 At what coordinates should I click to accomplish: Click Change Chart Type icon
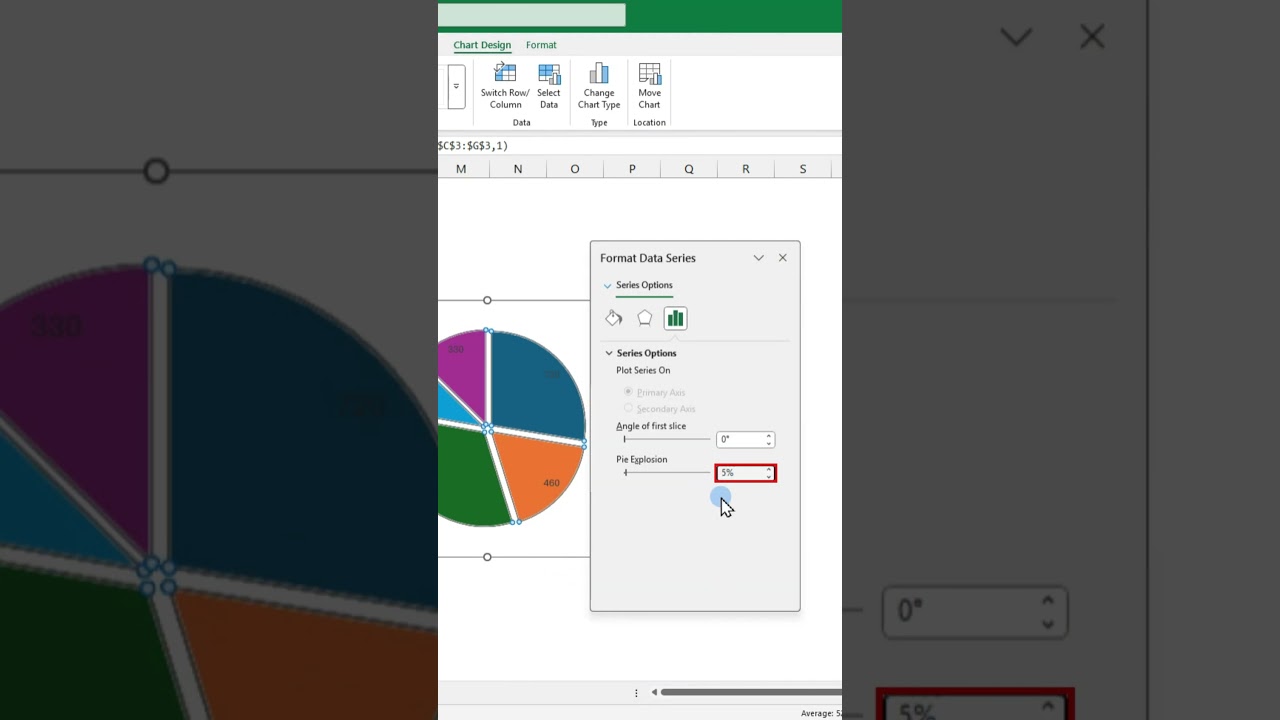point(599,73)
